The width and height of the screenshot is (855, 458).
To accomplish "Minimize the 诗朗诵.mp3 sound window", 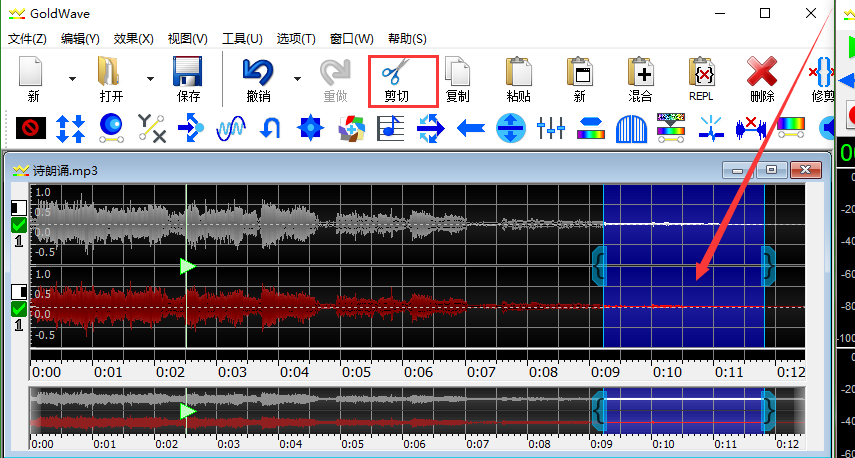I will pos(738,170).
